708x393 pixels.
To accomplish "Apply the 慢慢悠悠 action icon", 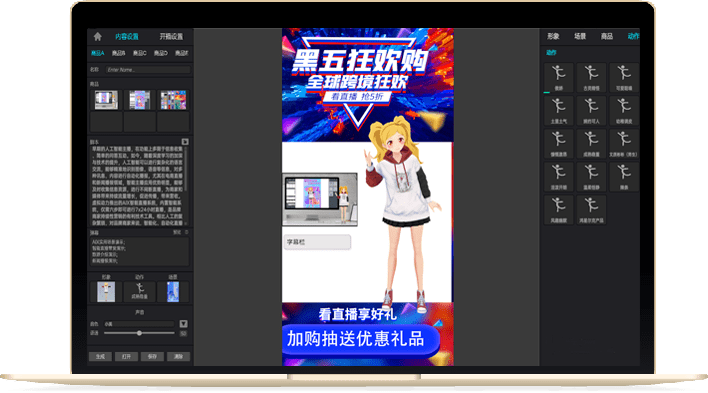I will click(x=559, y=144).
